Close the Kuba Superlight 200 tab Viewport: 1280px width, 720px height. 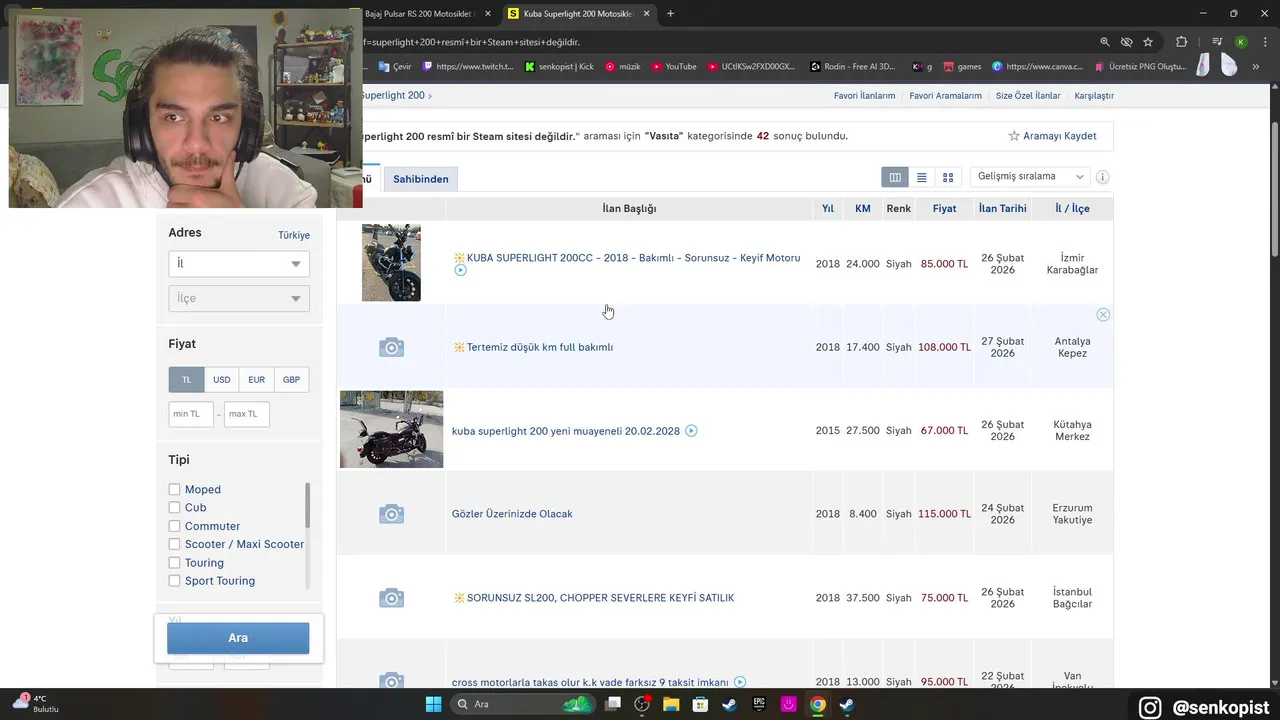[647, 13]
